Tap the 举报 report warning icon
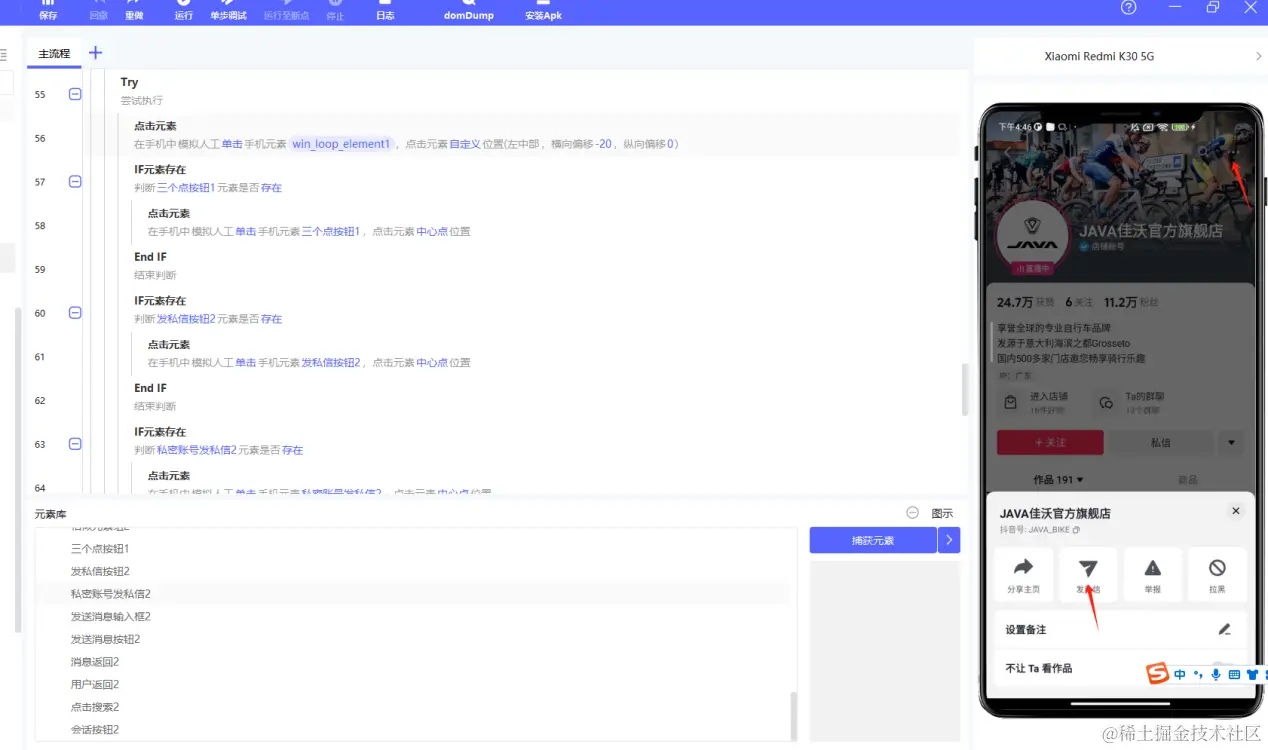 pyautogui.click(x=1152, y=575)
